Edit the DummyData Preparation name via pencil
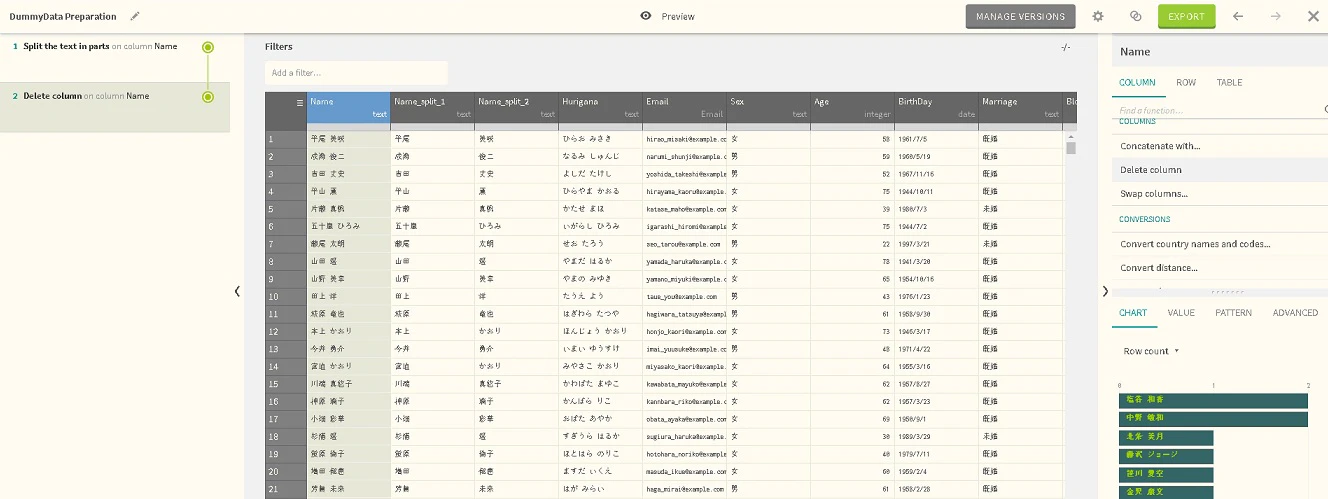Screen dimensions: 1328x499 tap(135, 16)
